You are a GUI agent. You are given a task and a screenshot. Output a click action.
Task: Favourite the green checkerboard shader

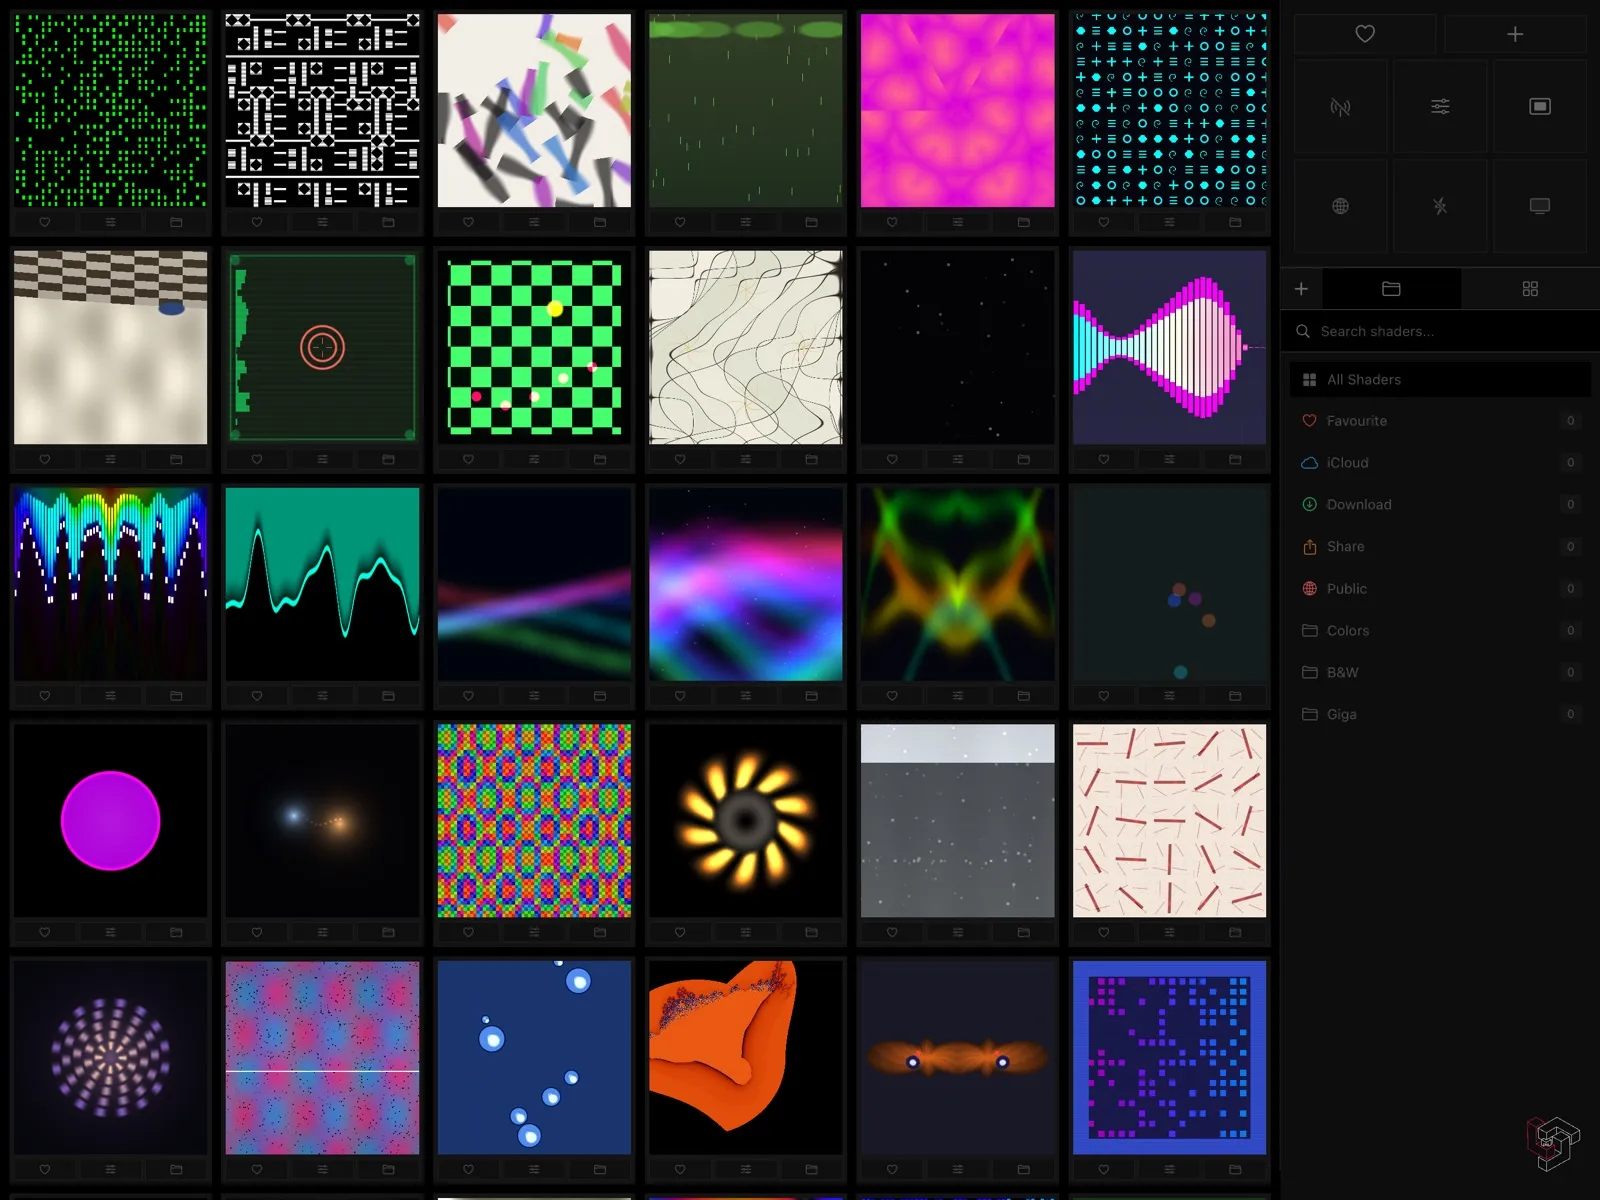tap(468, 459)
